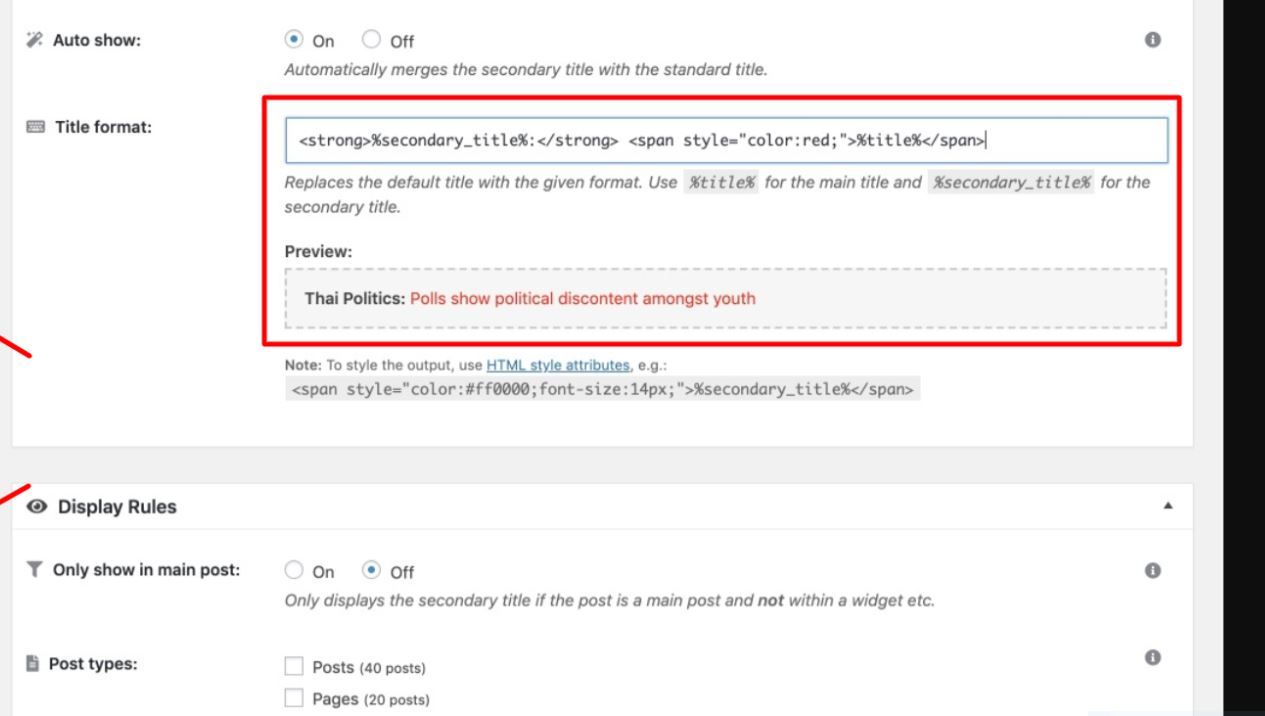The image size is (1265, 716).
Task: Click inside the Title format text field
Action: 726,140
